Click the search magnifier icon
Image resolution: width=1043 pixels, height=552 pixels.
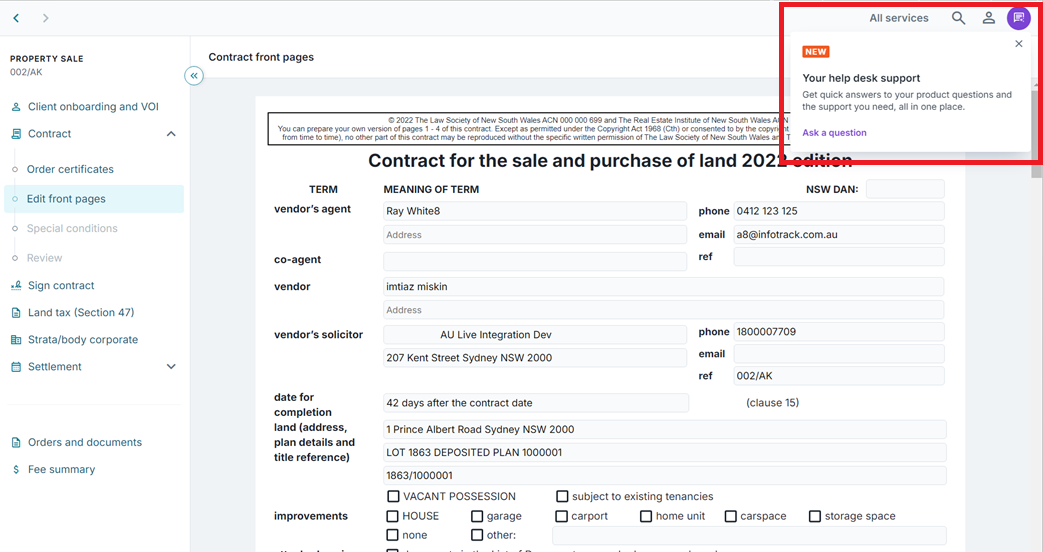click(x=958, y=18)
